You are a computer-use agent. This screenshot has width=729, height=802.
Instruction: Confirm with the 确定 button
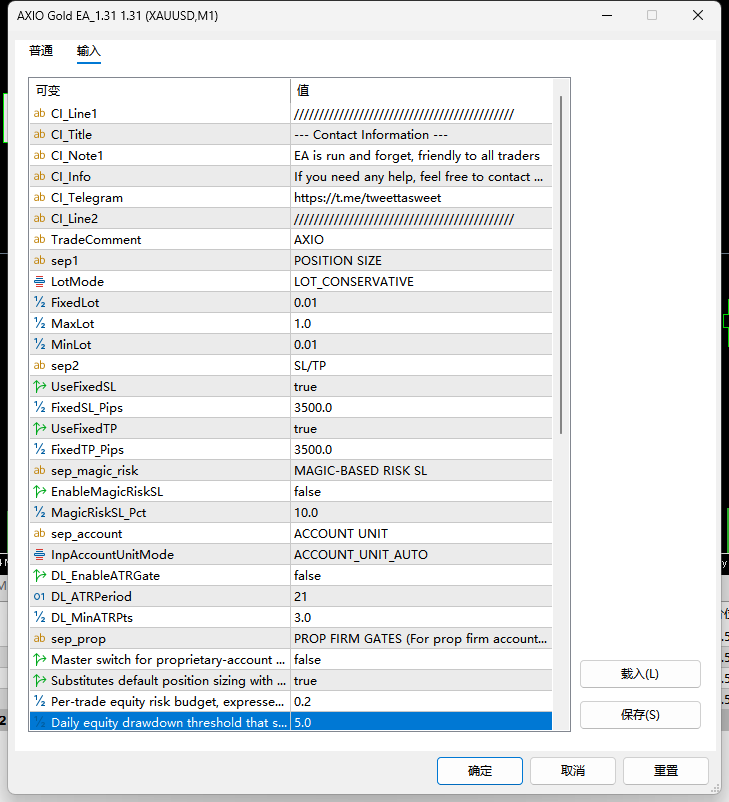[x=479, y=770]
